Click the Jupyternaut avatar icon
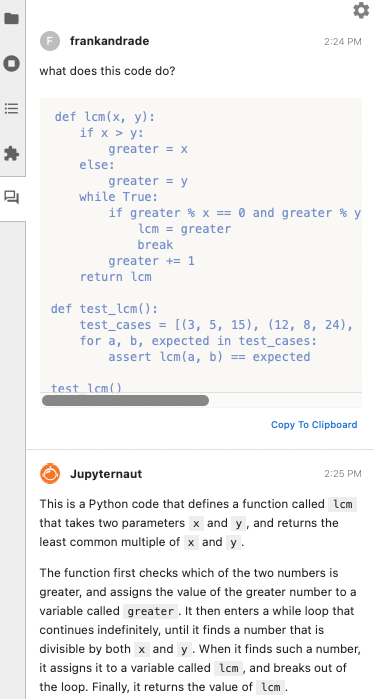374x699 pixels. (x=49, y=473)
